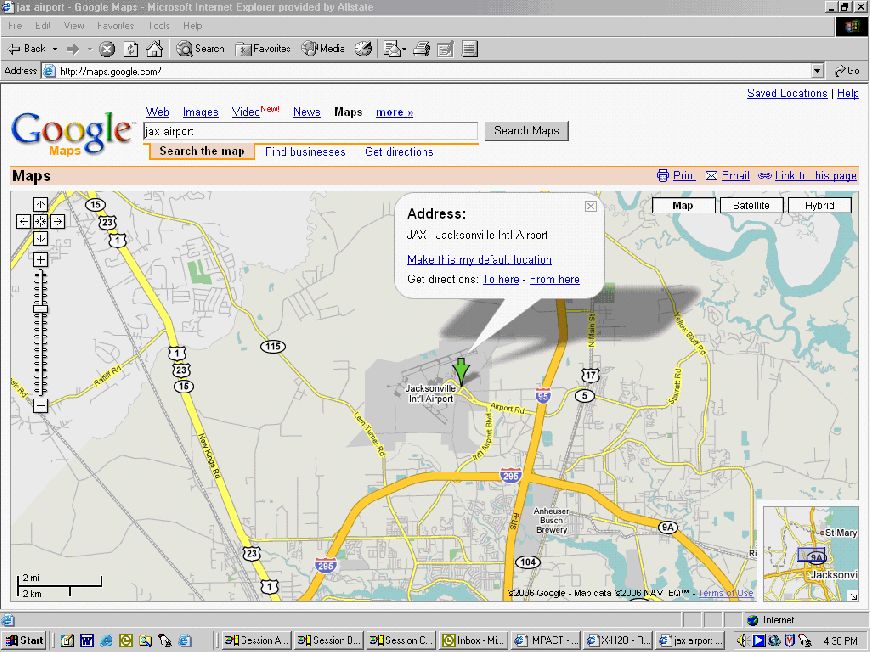The width and height of the screenshot is (870, 652).
Task: Click the green location marker on map
Action: coord(461,371)
